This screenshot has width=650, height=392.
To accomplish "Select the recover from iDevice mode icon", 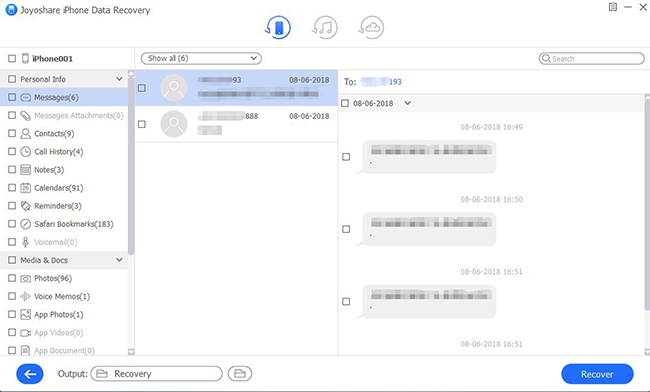I will click(x=278, y=28).
